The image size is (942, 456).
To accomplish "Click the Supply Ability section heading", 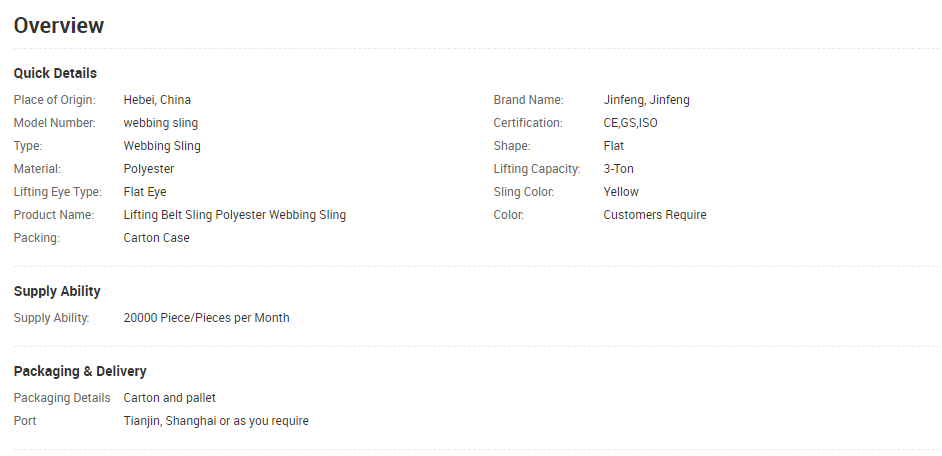I will click(57, 291).
